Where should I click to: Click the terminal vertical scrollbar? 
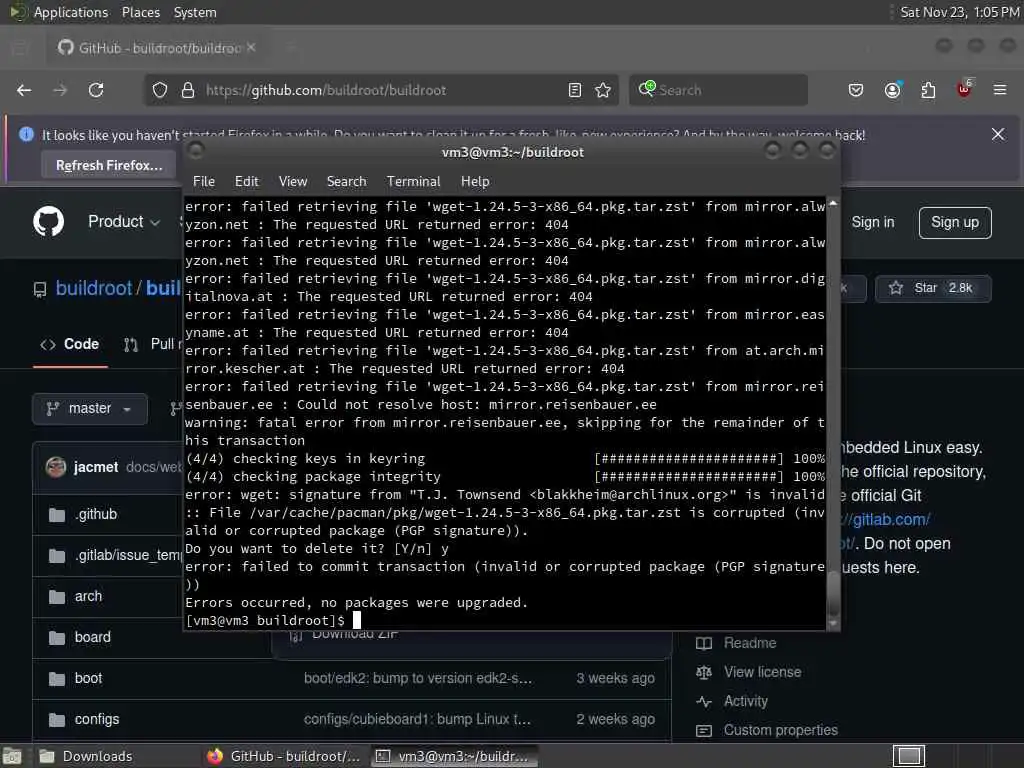click(833, 413)
